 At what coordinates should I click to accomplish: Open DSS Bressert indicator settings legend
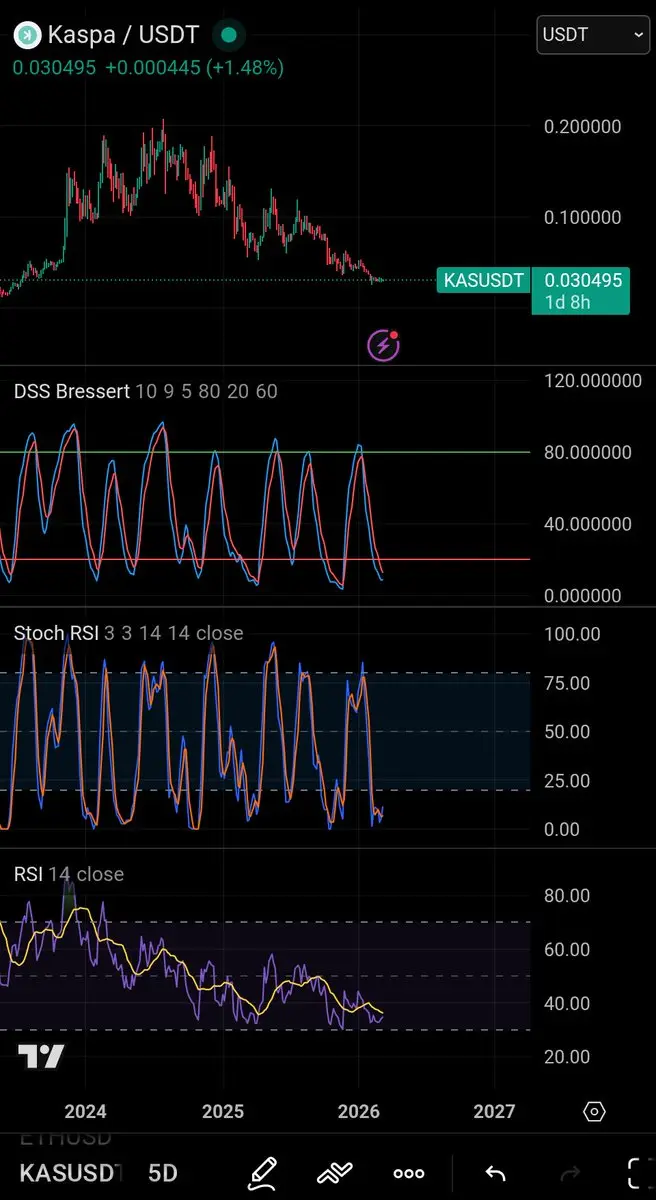(146, 392)
